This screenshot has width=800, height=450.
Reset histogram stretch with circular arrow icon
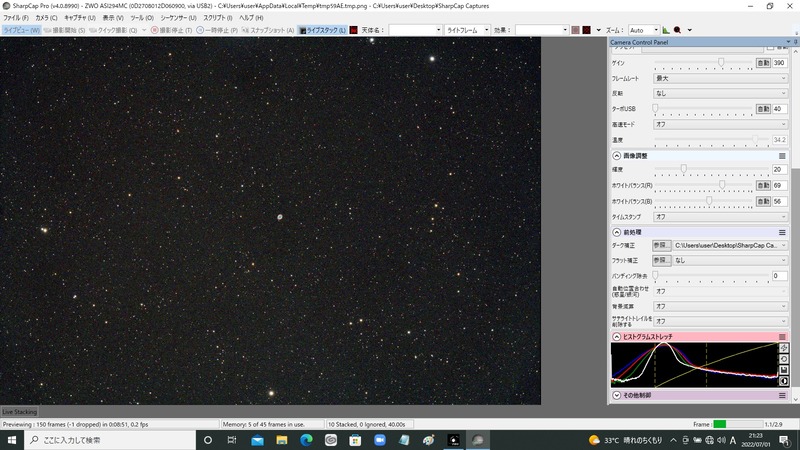coord(784,359)
